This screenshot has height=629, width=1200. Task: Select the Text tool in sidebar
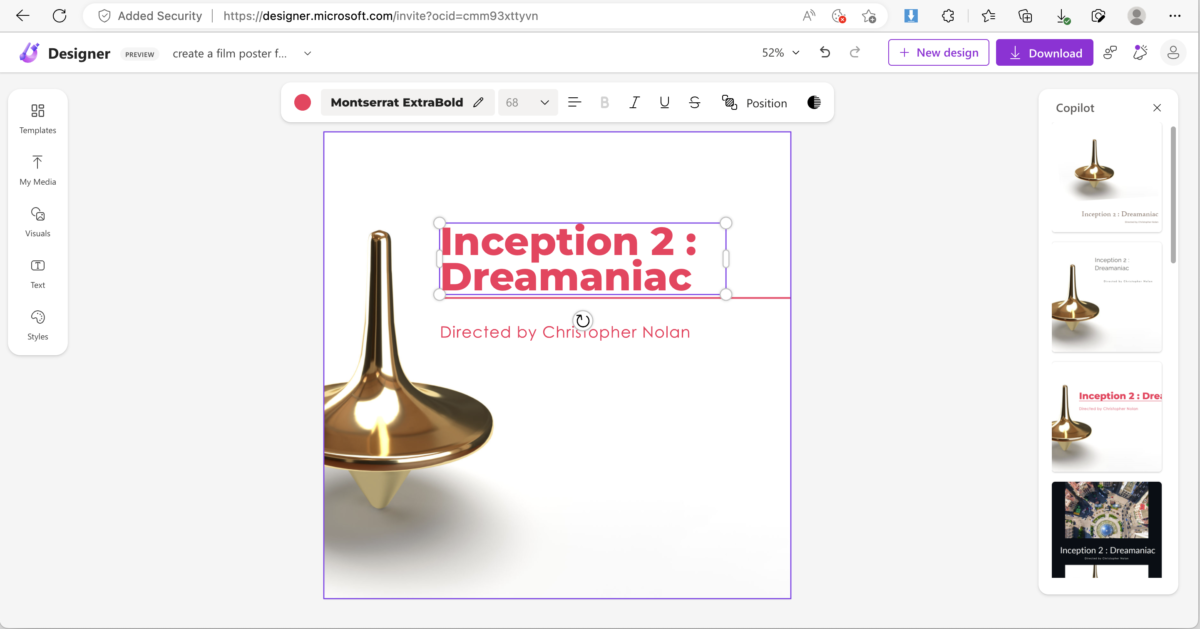pyautogui.click(x=38, y=273)
